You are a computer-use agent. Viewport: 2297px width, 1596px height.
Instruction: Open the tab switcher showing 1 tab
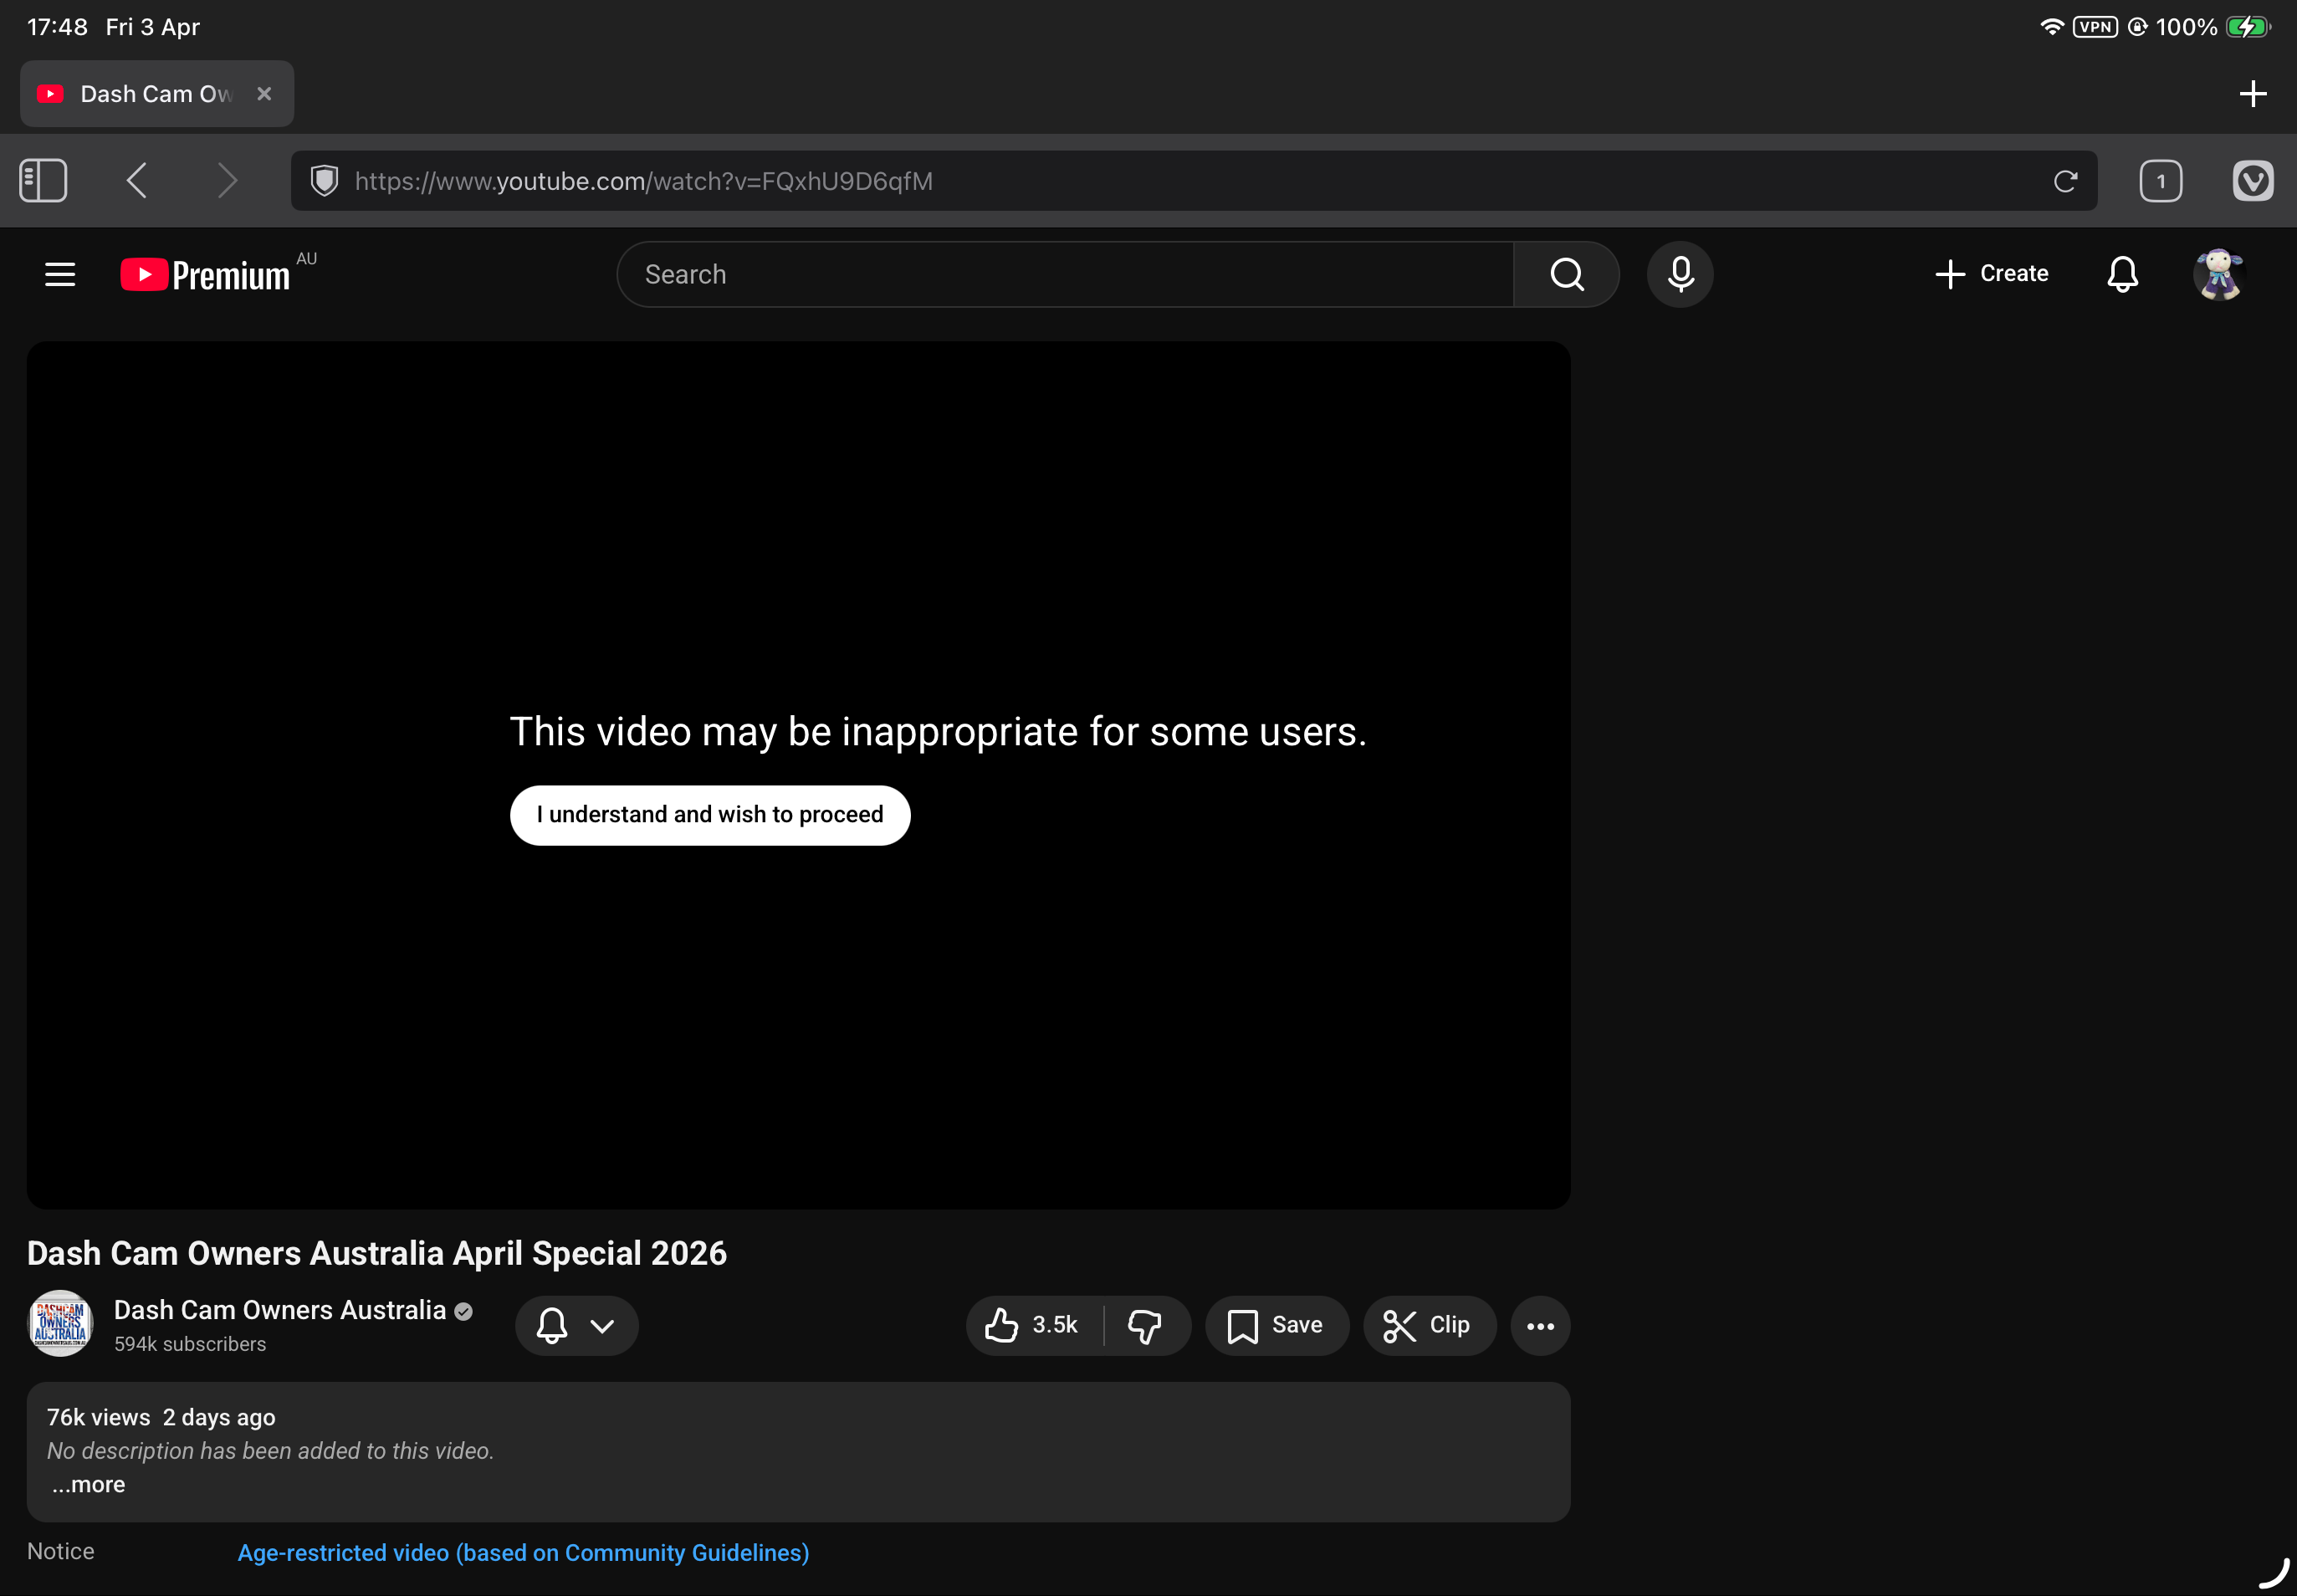(2160, 181)
